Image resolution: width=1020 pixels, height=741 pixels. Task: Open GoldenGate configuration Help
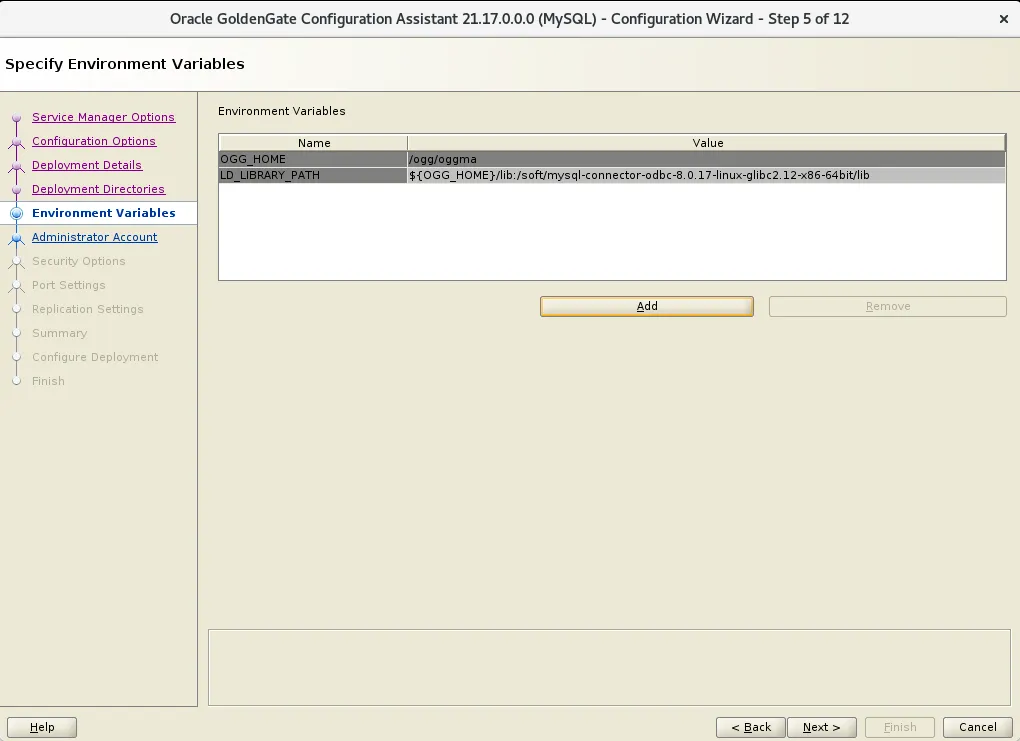pos(41,727)
